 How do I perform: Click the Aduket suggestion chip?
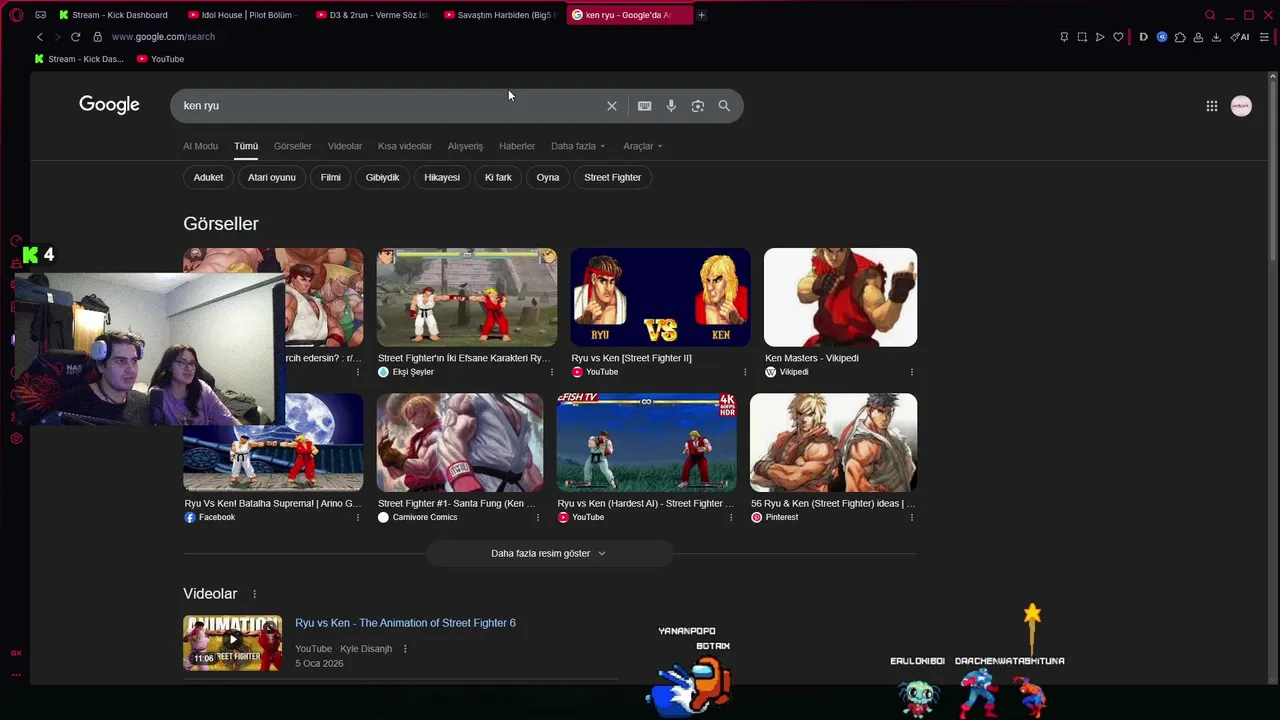pyautogui.click(x=208, y=177)
